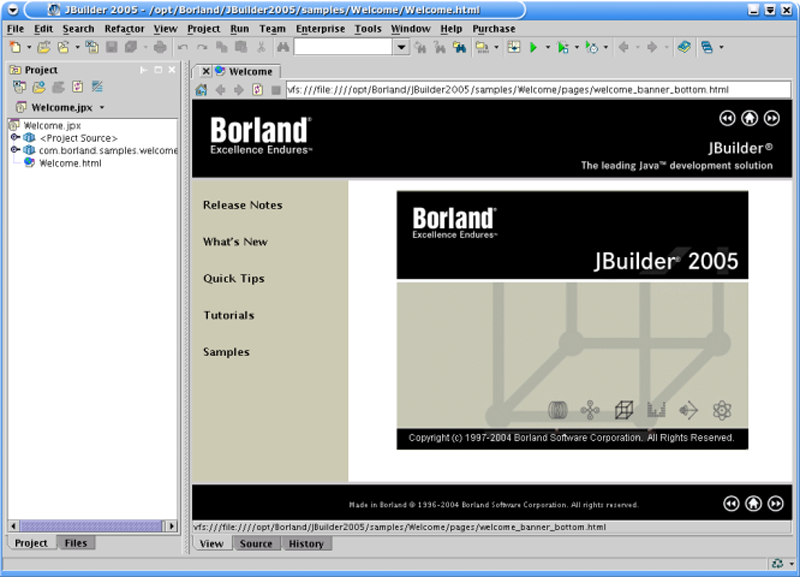
Task: Open the Release Notes link
Action: pos(242,205)
